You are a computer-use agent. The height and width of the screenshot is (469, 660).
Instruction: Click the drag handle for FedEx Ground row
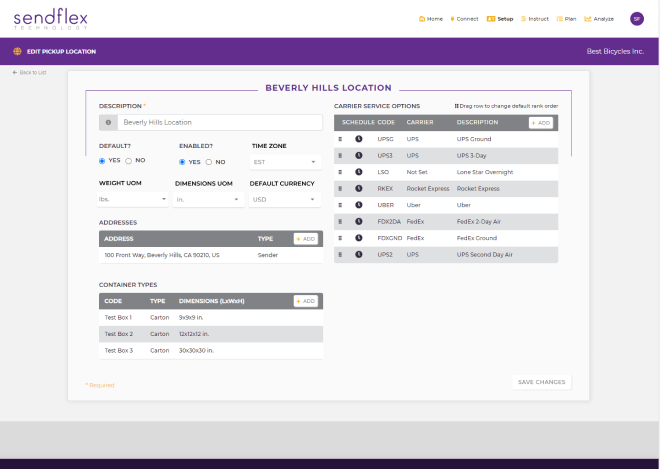coord(341,238)
